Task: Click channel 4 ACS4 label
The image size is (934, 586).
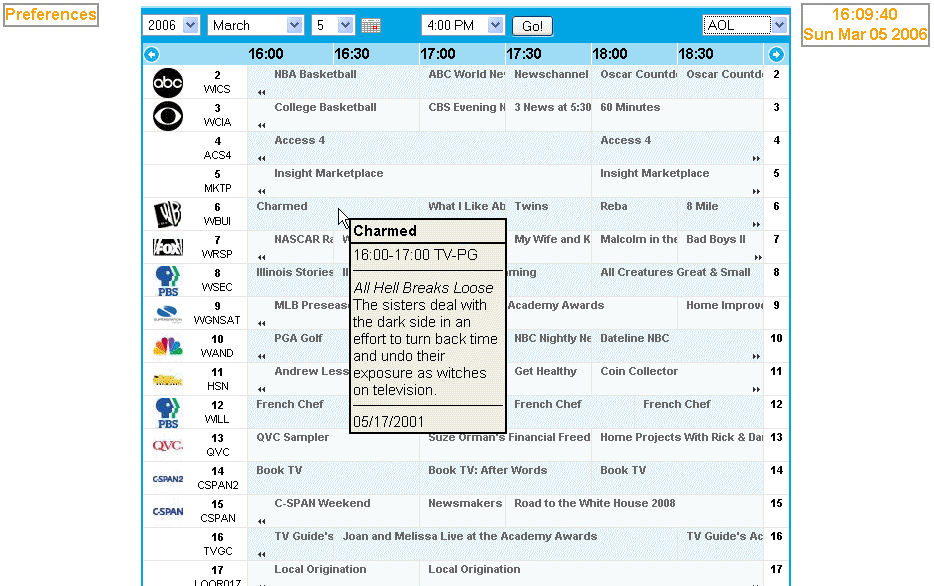Action: click(217, 148)
